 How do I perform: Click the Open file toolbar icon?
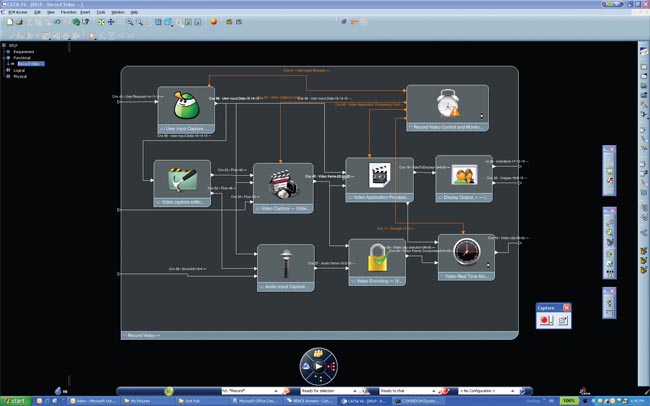[19, 22]
